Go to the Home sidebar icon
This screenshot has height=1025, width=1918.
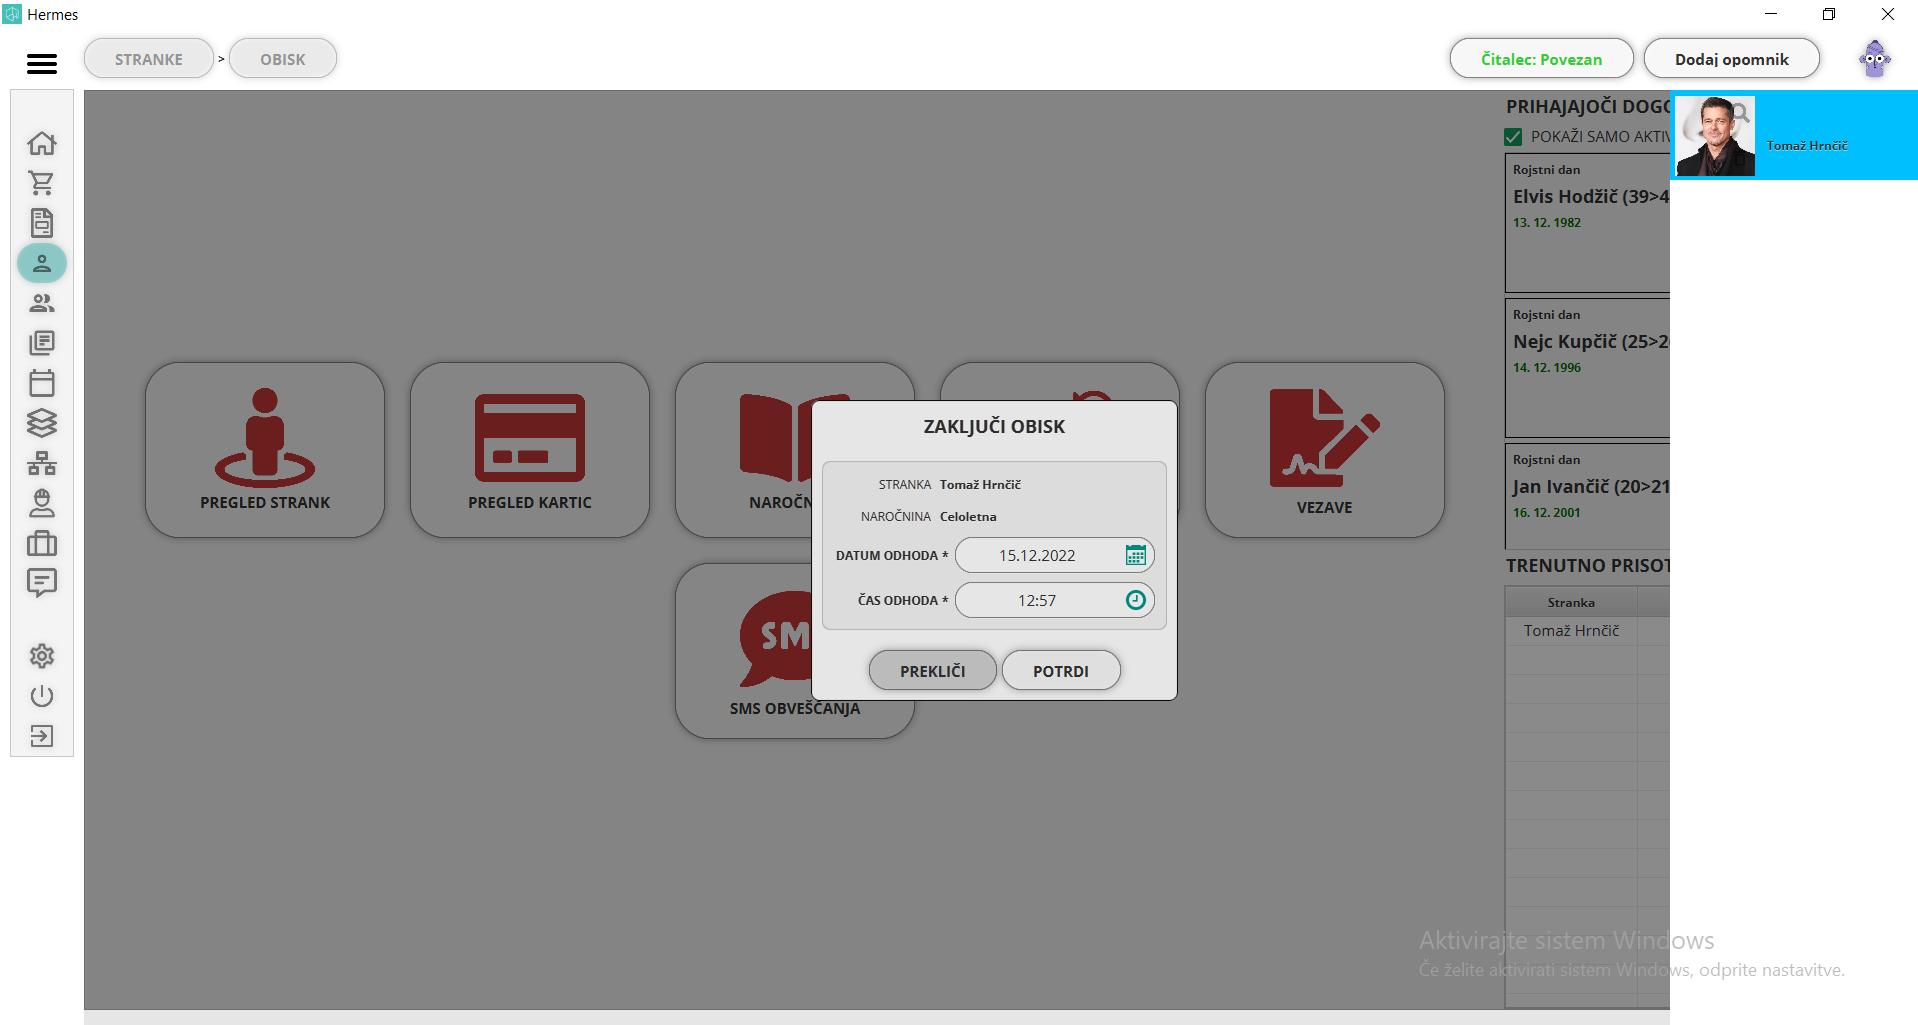point(42,143)
